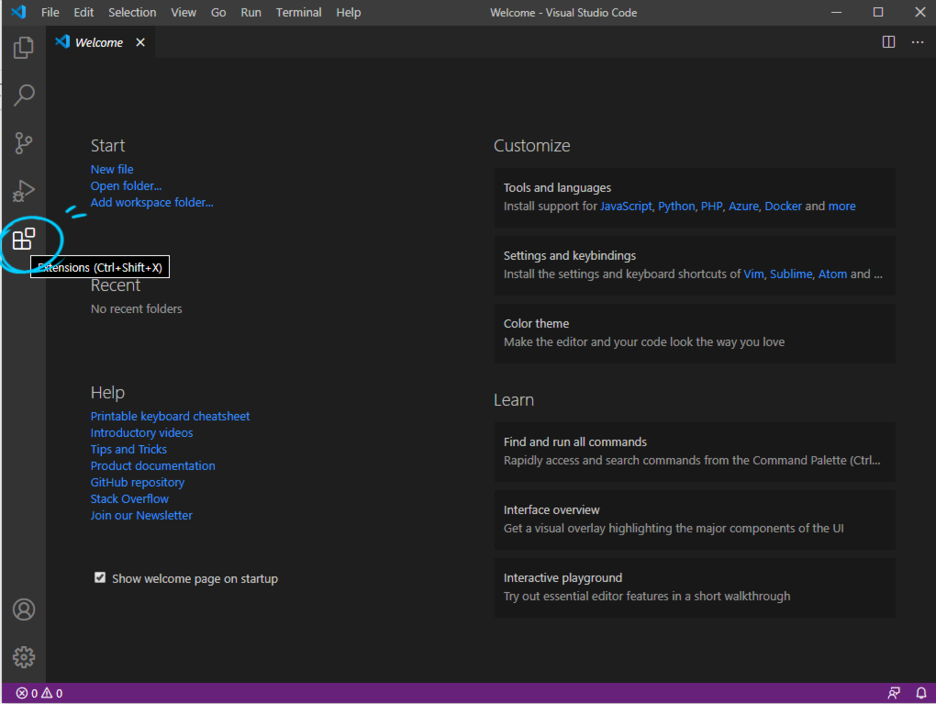936x704 pixels.
Task: Open the Go menu
Action: pos(218,13)
